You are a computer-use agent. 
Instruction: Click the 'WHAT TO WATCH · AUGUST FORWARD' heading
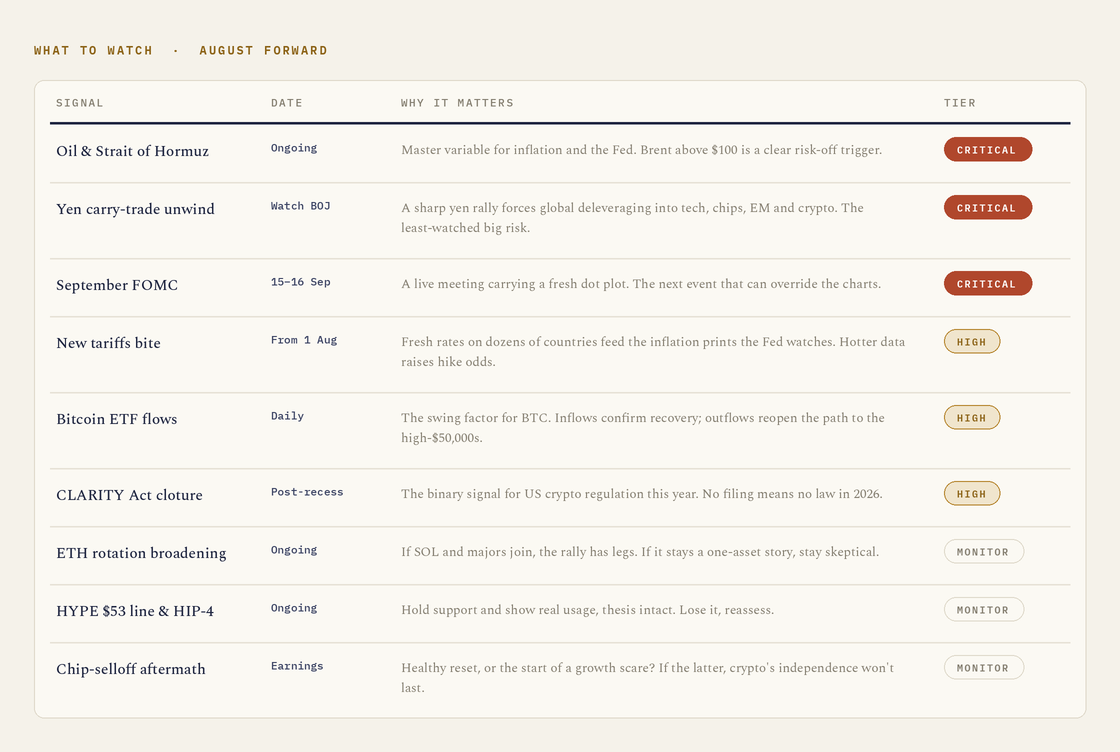pos(181,50)
